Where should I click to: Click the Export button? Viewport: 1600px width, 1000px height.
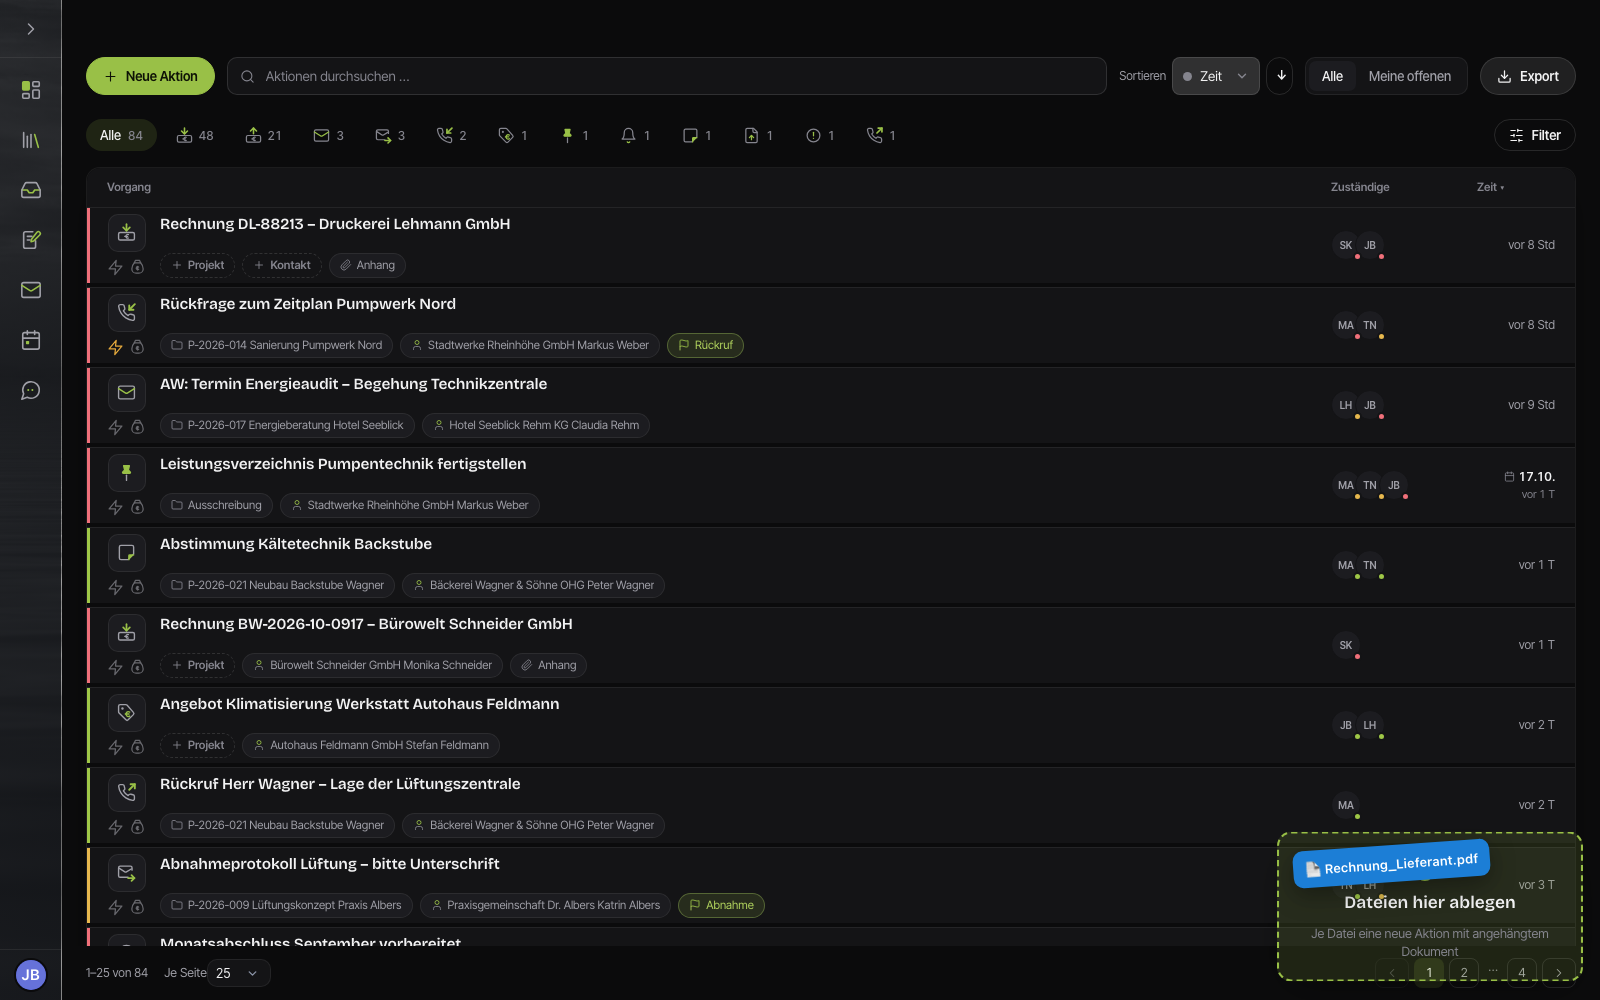click(x=1528, y=76)
